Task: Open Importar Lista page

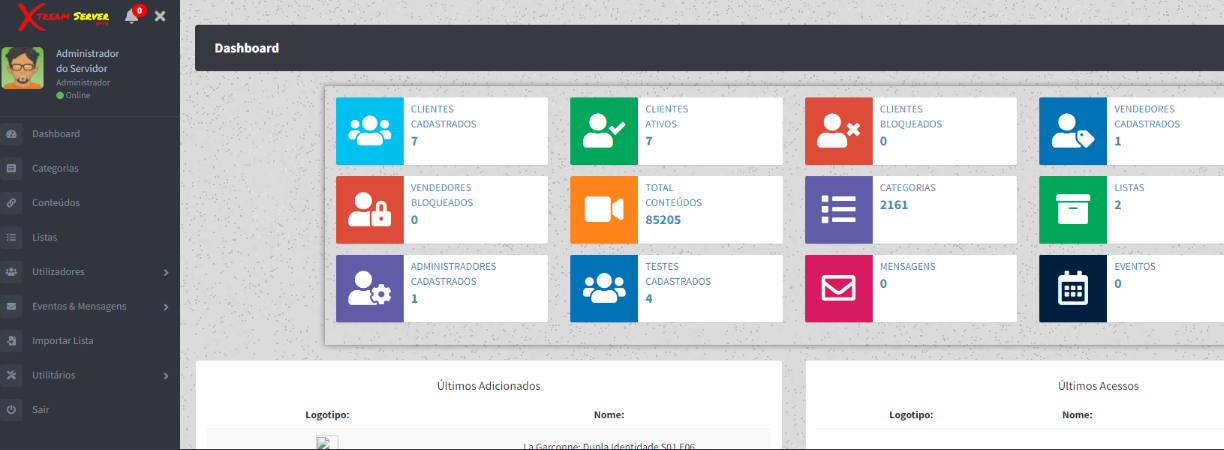Action: pos(62,341)
